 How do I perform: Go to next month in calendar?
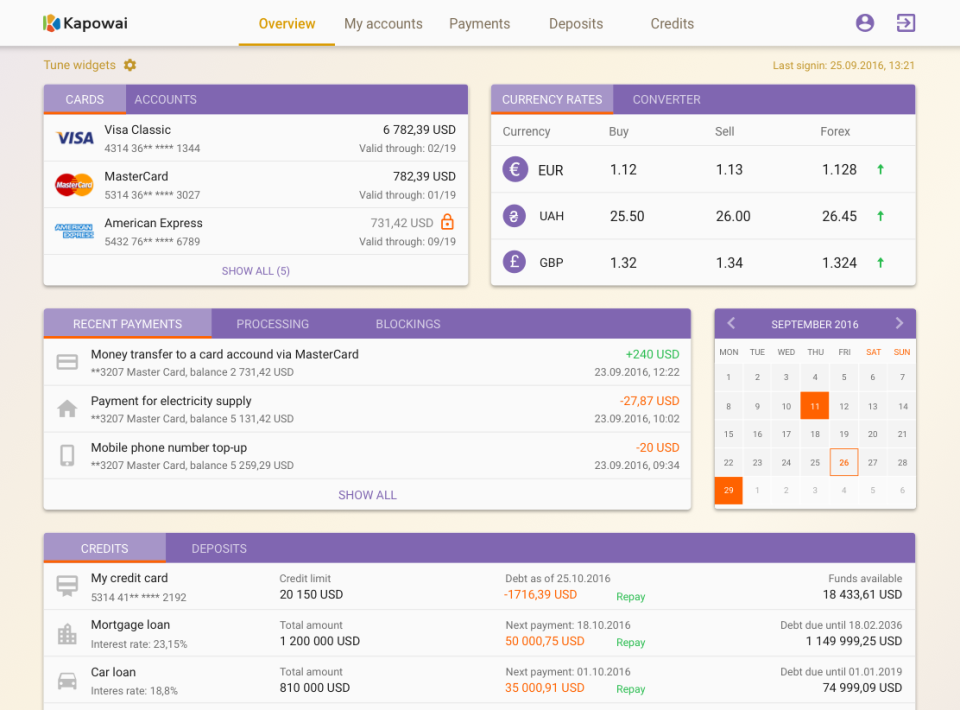[899, 323]
